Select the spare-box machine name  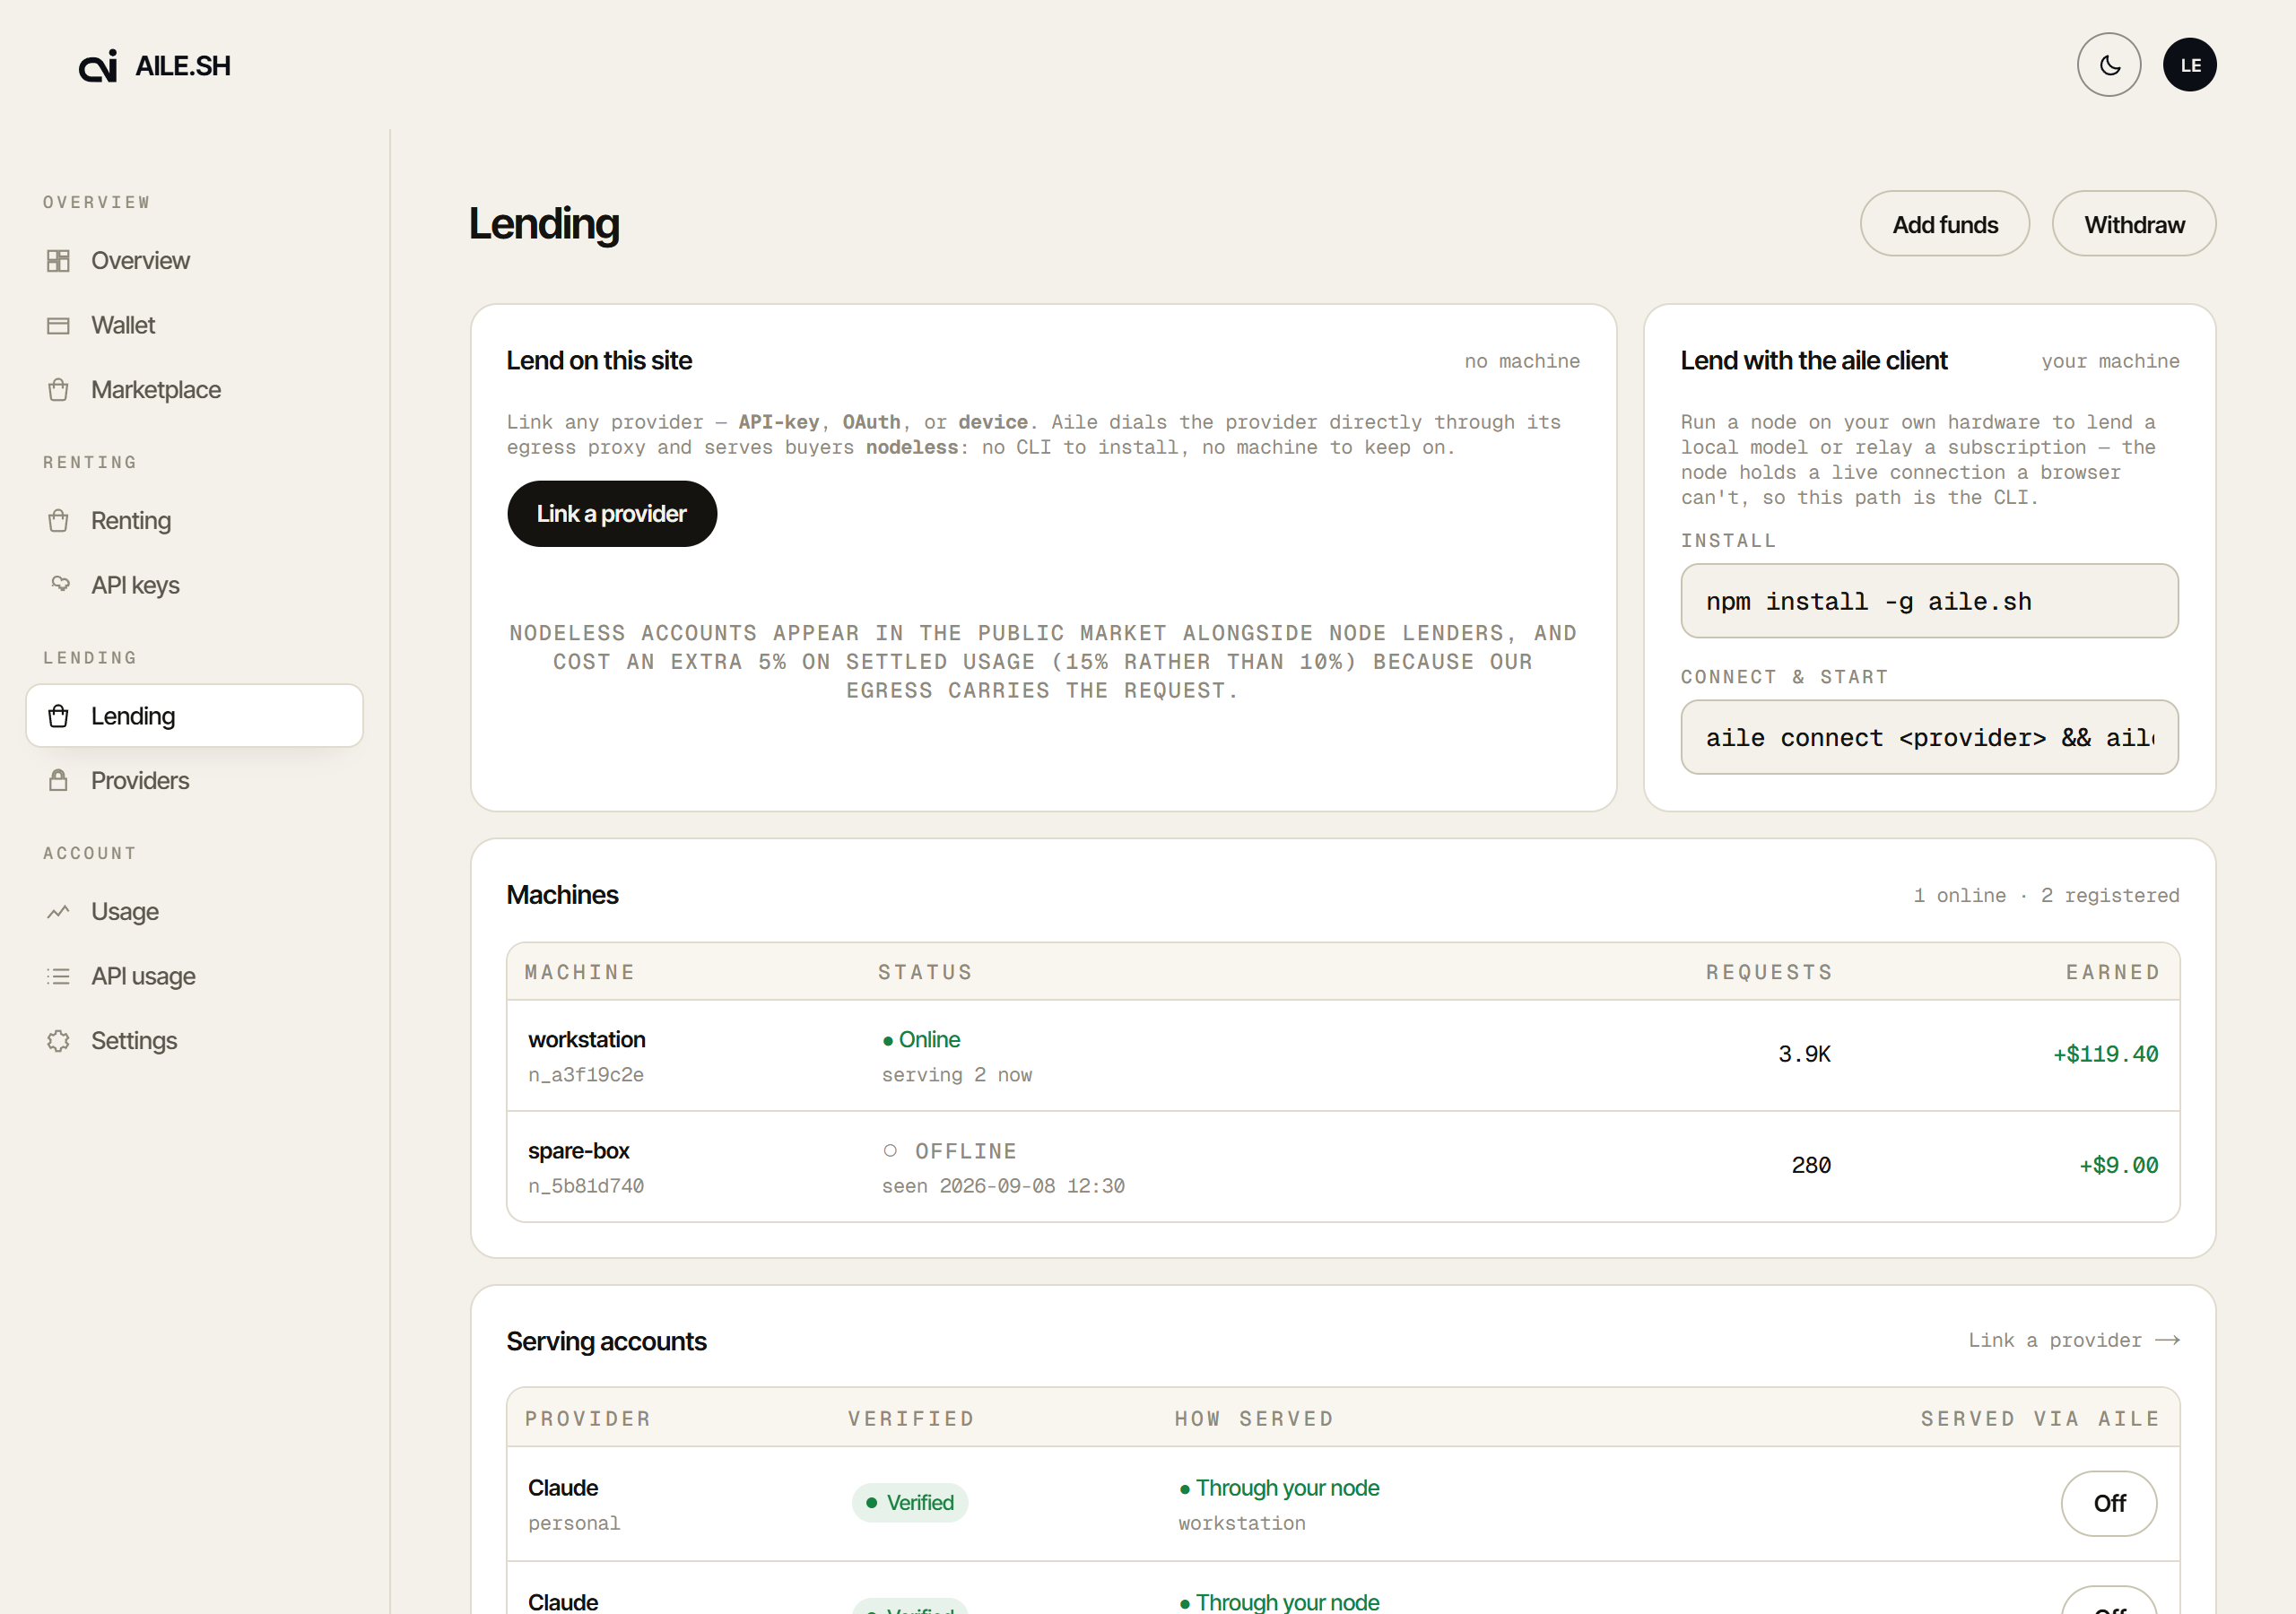point(579,1151)
